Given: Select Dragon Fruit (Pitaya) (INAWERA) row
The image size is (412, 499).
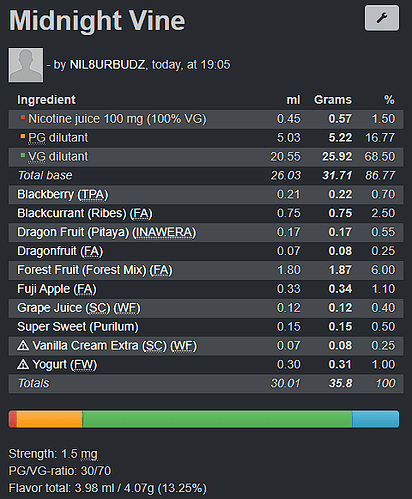Looking at the screenshot, I should pos(206,232).
